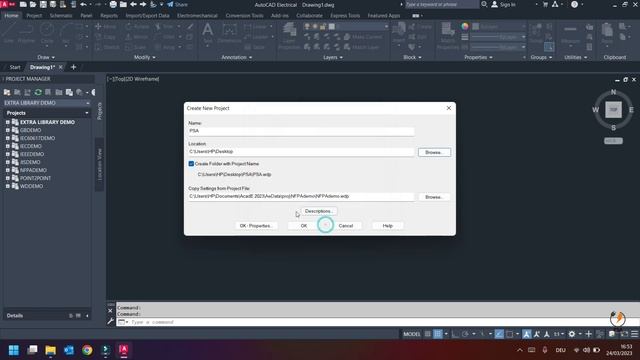Click the Undo arrow in Quick Access toolbar
The height and width of the screenshot is (360, 640).
tap(84, 4)
